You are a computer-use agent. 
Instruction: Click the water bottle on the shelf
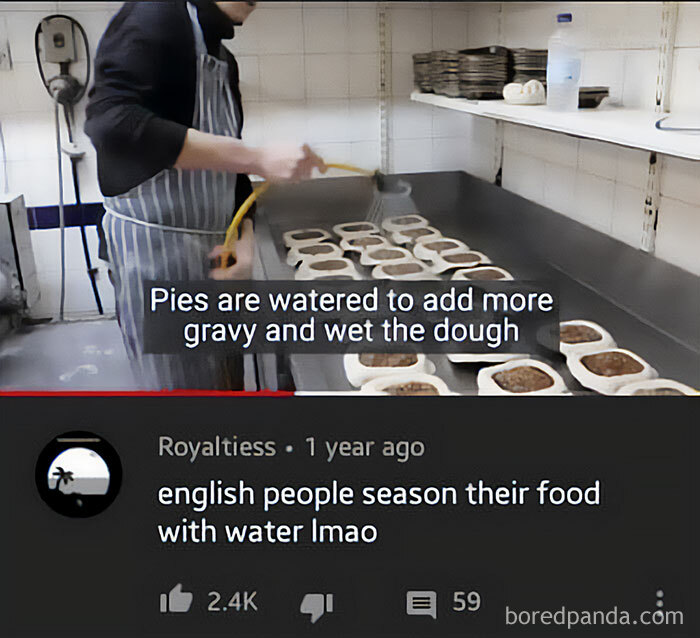(563, 63)
